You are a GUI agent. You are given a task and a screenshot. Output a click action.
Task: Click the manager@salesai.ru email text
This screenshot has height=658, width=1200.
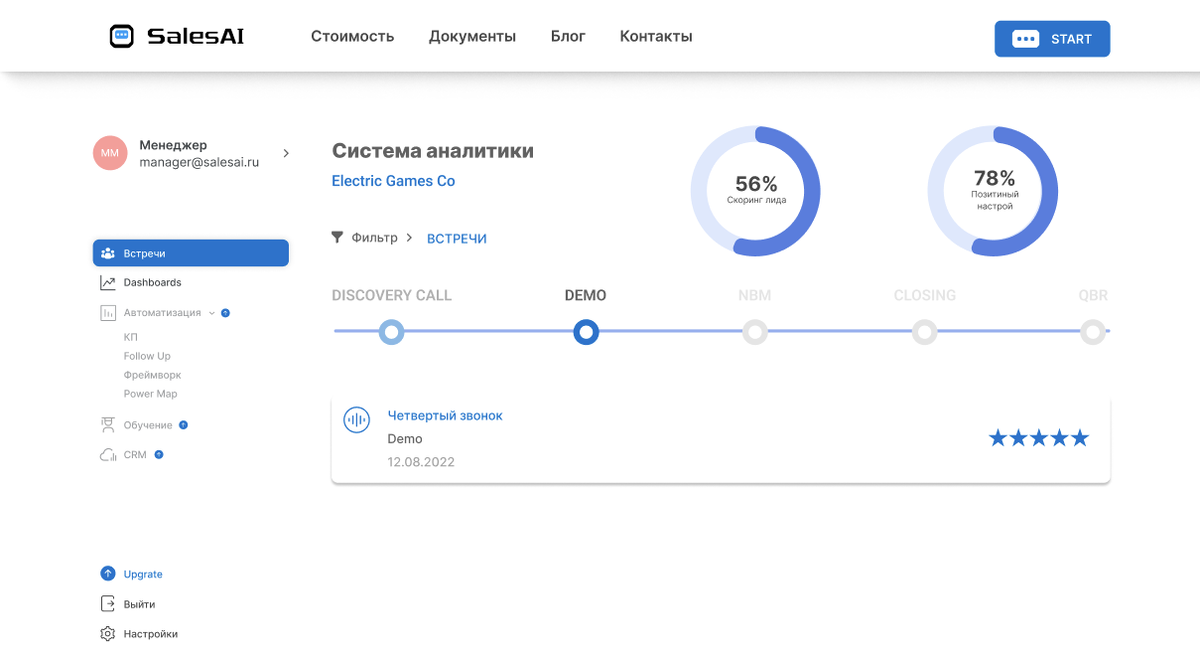pyautogui.click(x=199, y=162)
